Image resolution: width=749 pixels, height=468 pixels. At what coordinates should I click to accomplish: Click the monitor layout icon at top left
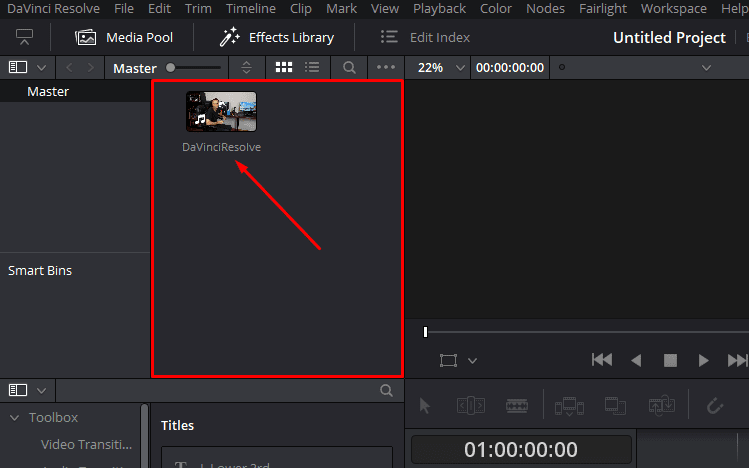pos(24,37)
